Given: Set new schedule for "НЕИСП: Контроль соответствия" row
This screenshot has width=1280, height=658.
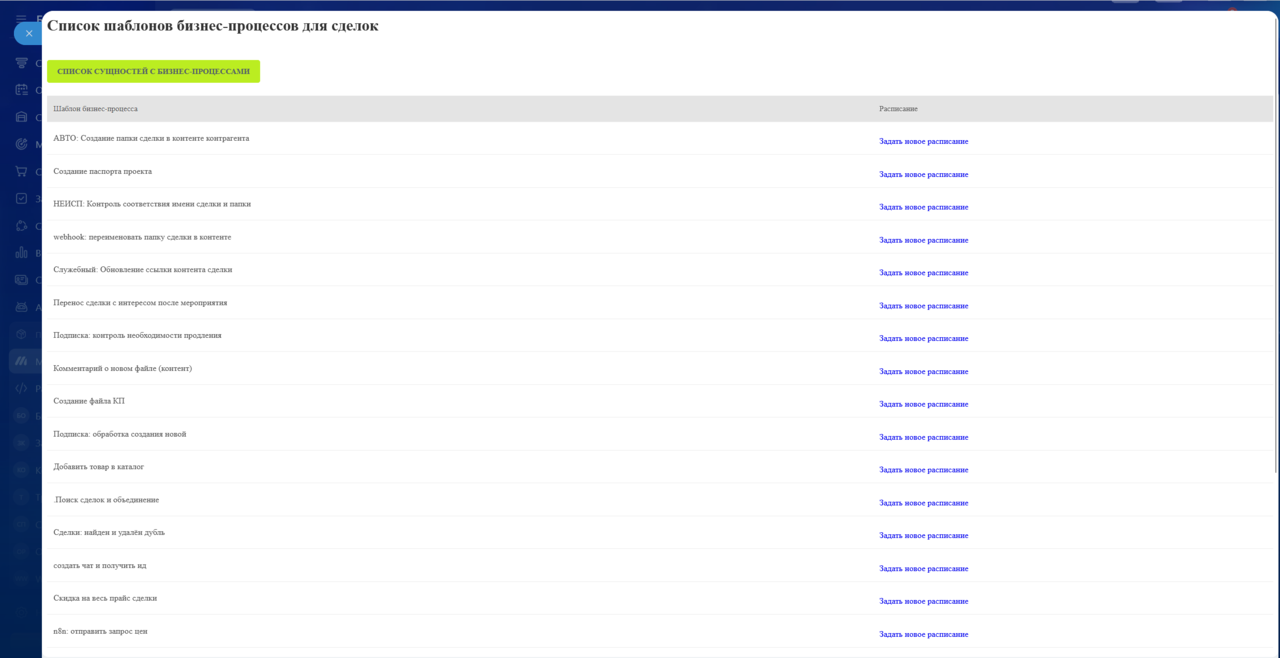Looking at the screenshot, I should (x=923, y=207).
